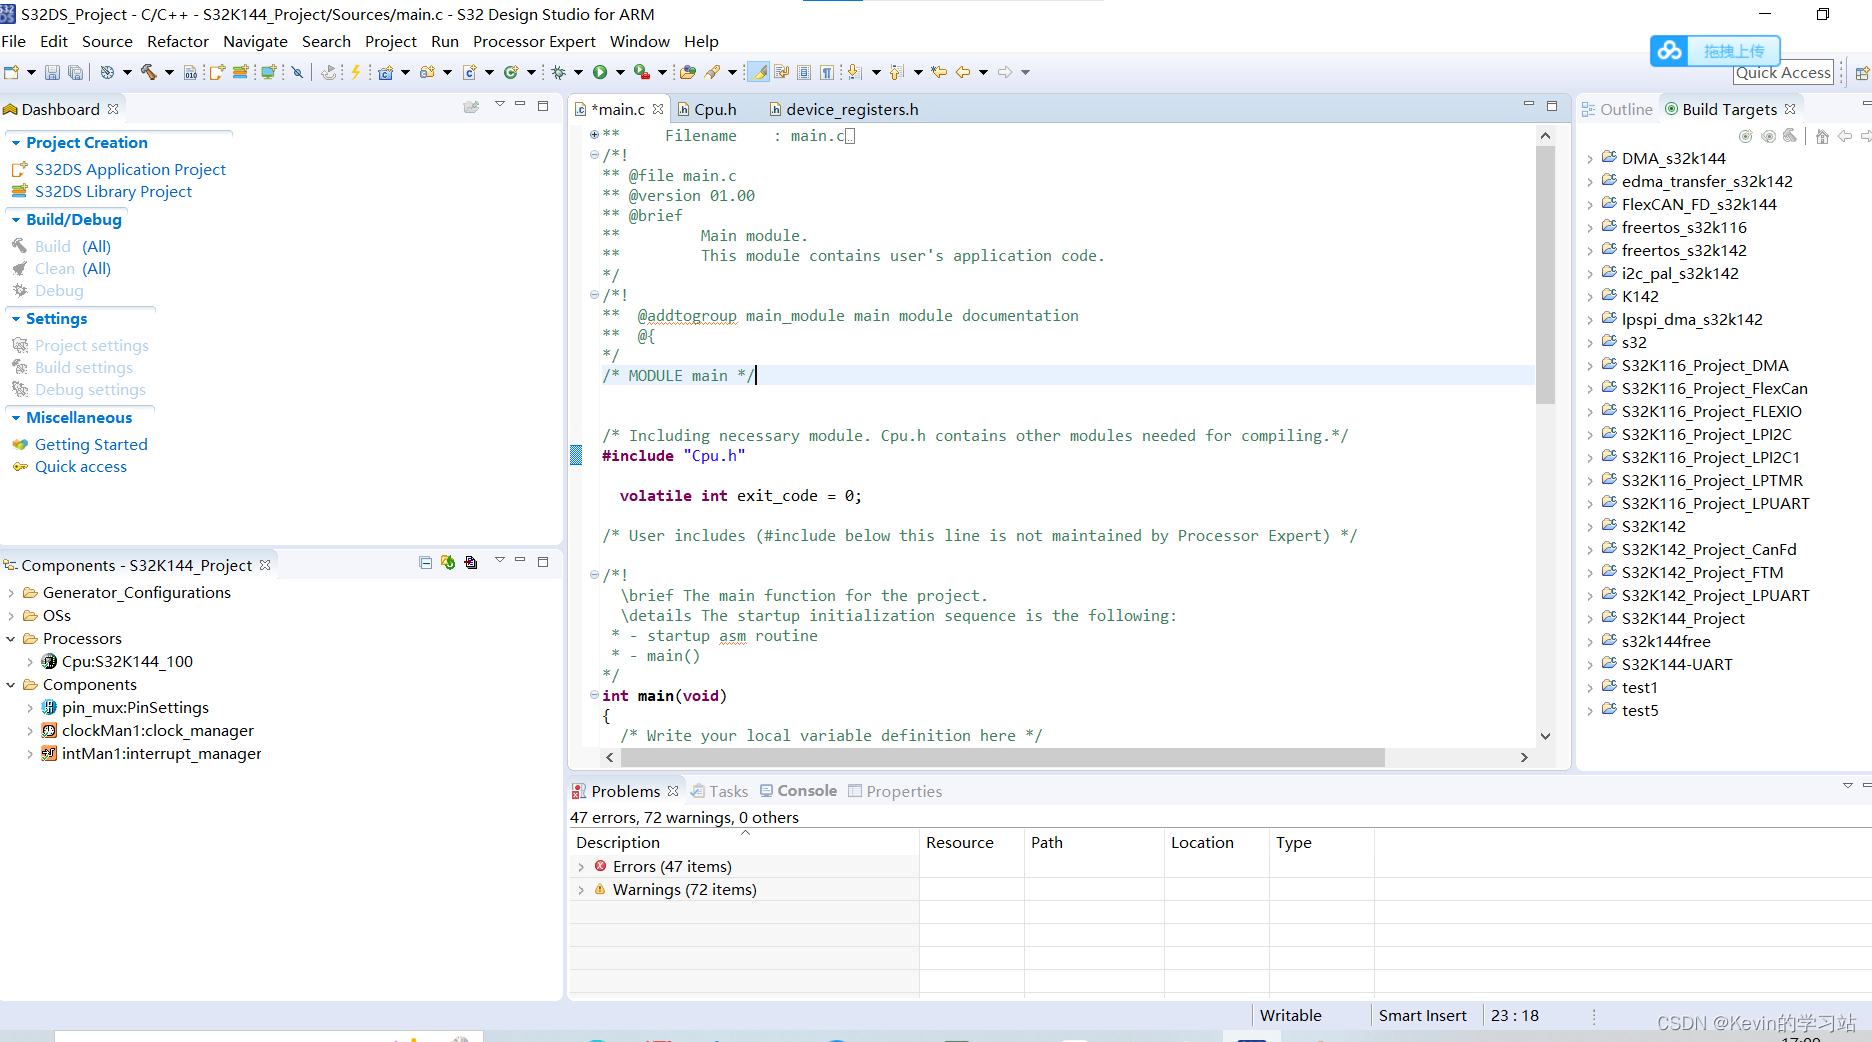Click the Home icon in Build Targets panel

pos(1822,136)
